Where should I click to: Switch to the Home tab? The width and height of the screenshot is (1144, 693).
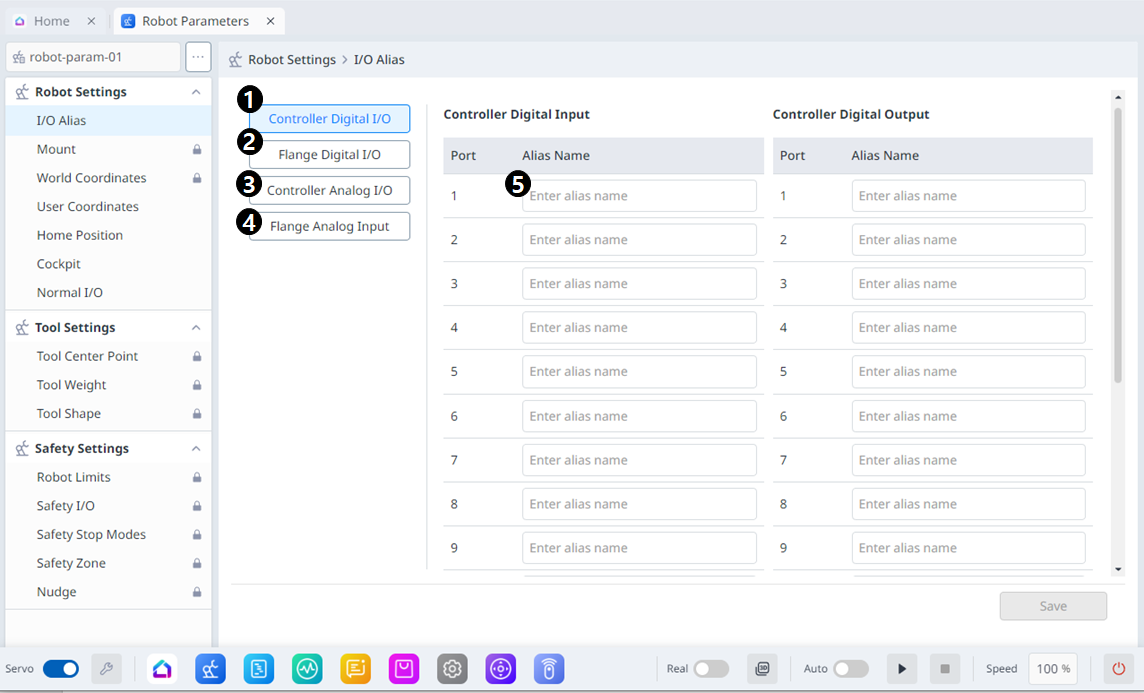pyautogui.click(x=52, y=21)
